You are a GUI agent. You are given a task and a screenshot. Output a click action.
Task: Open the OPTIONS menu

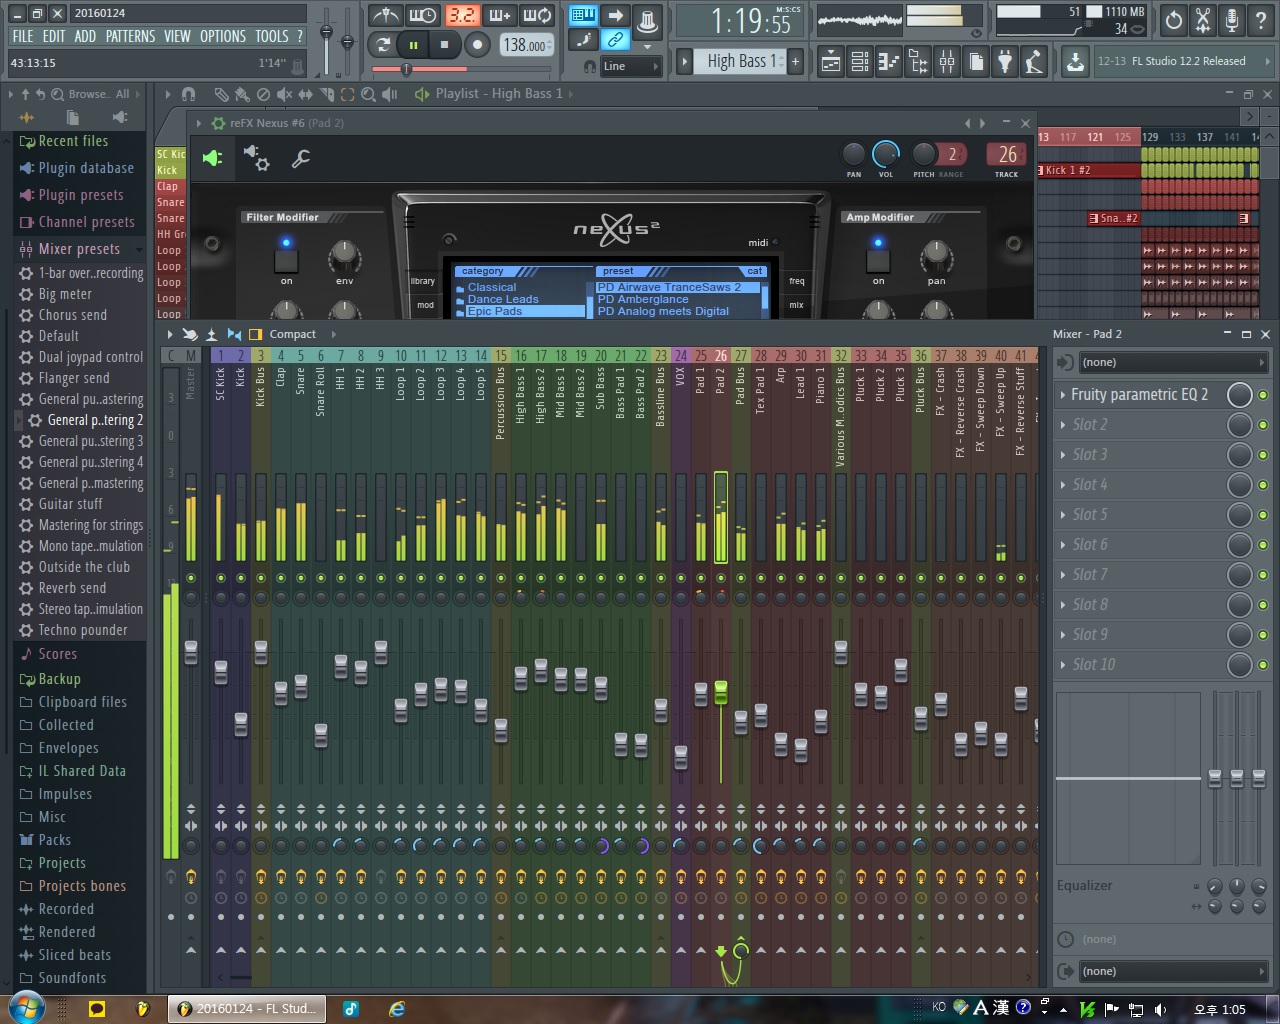click(222, 36)
